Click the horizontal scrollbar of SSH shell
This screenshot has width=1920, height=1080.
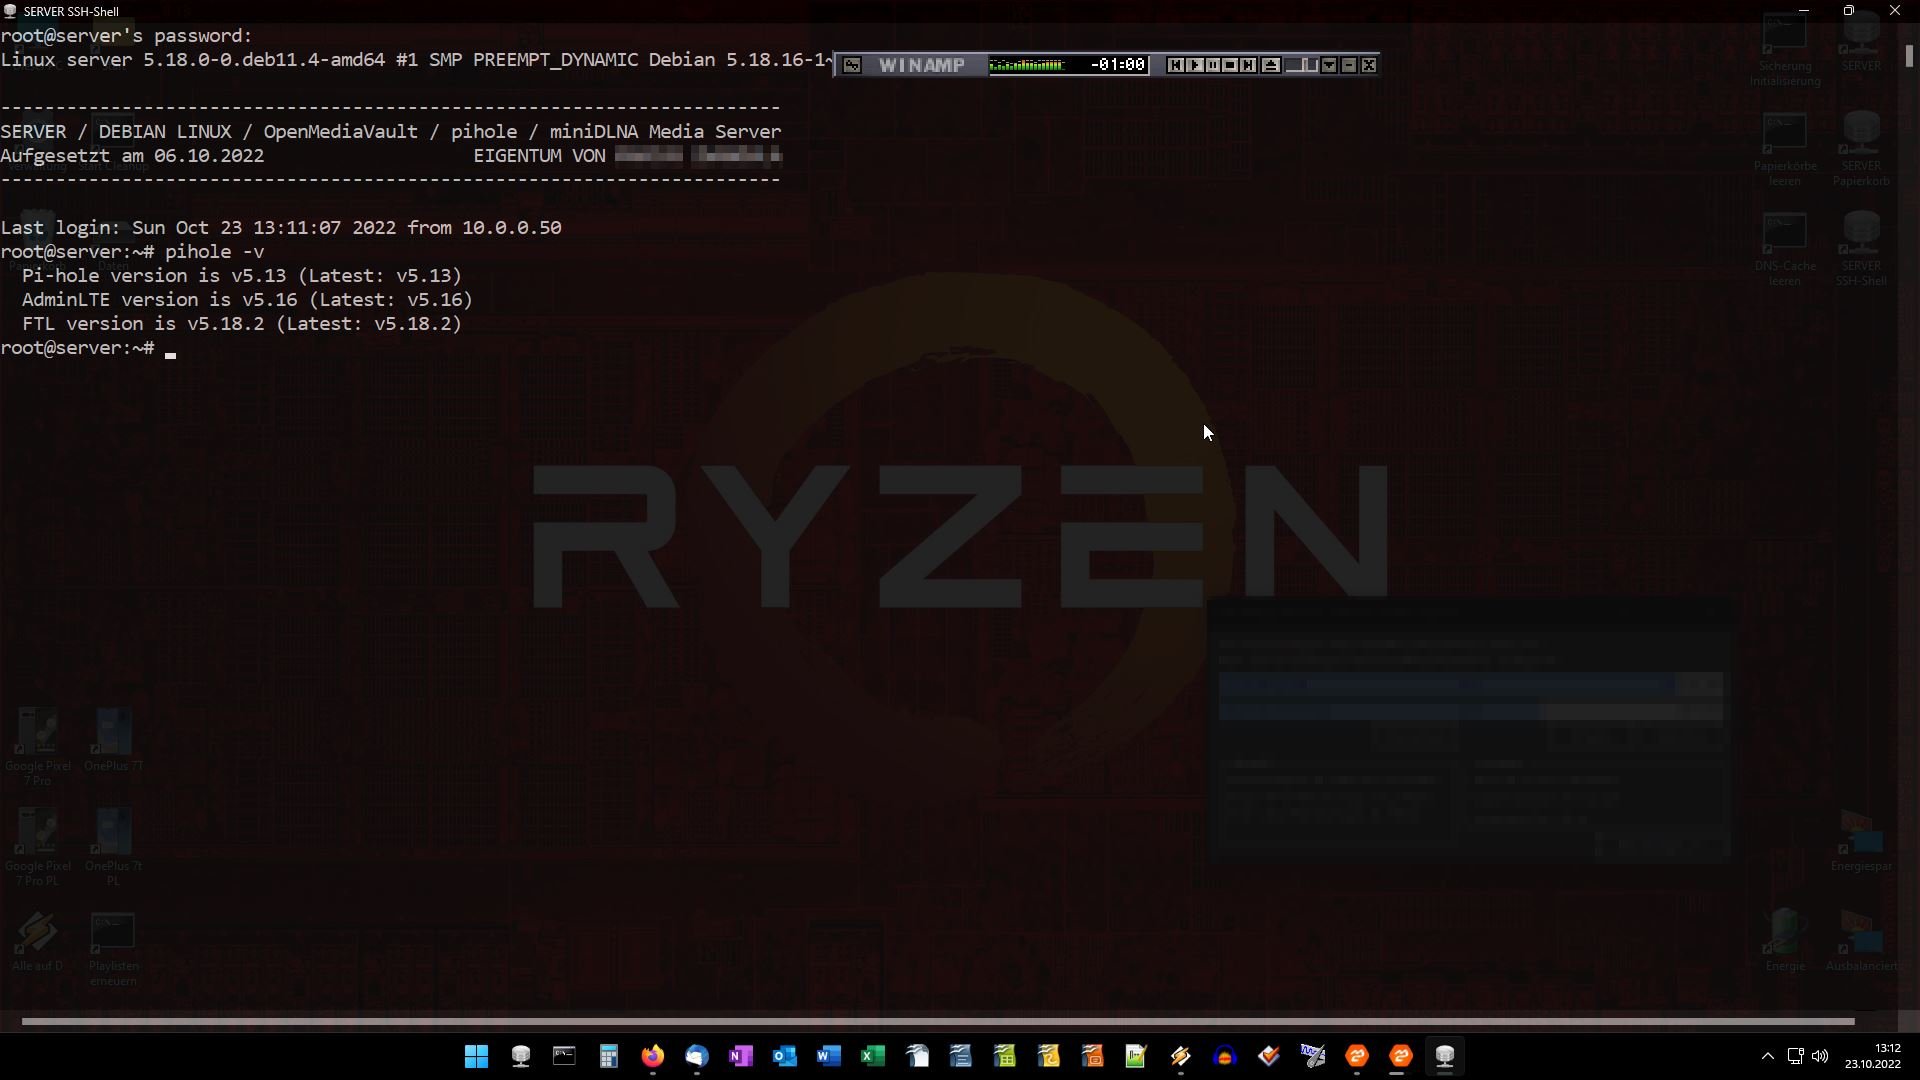pyautogui.click(x=938, y=1021)
